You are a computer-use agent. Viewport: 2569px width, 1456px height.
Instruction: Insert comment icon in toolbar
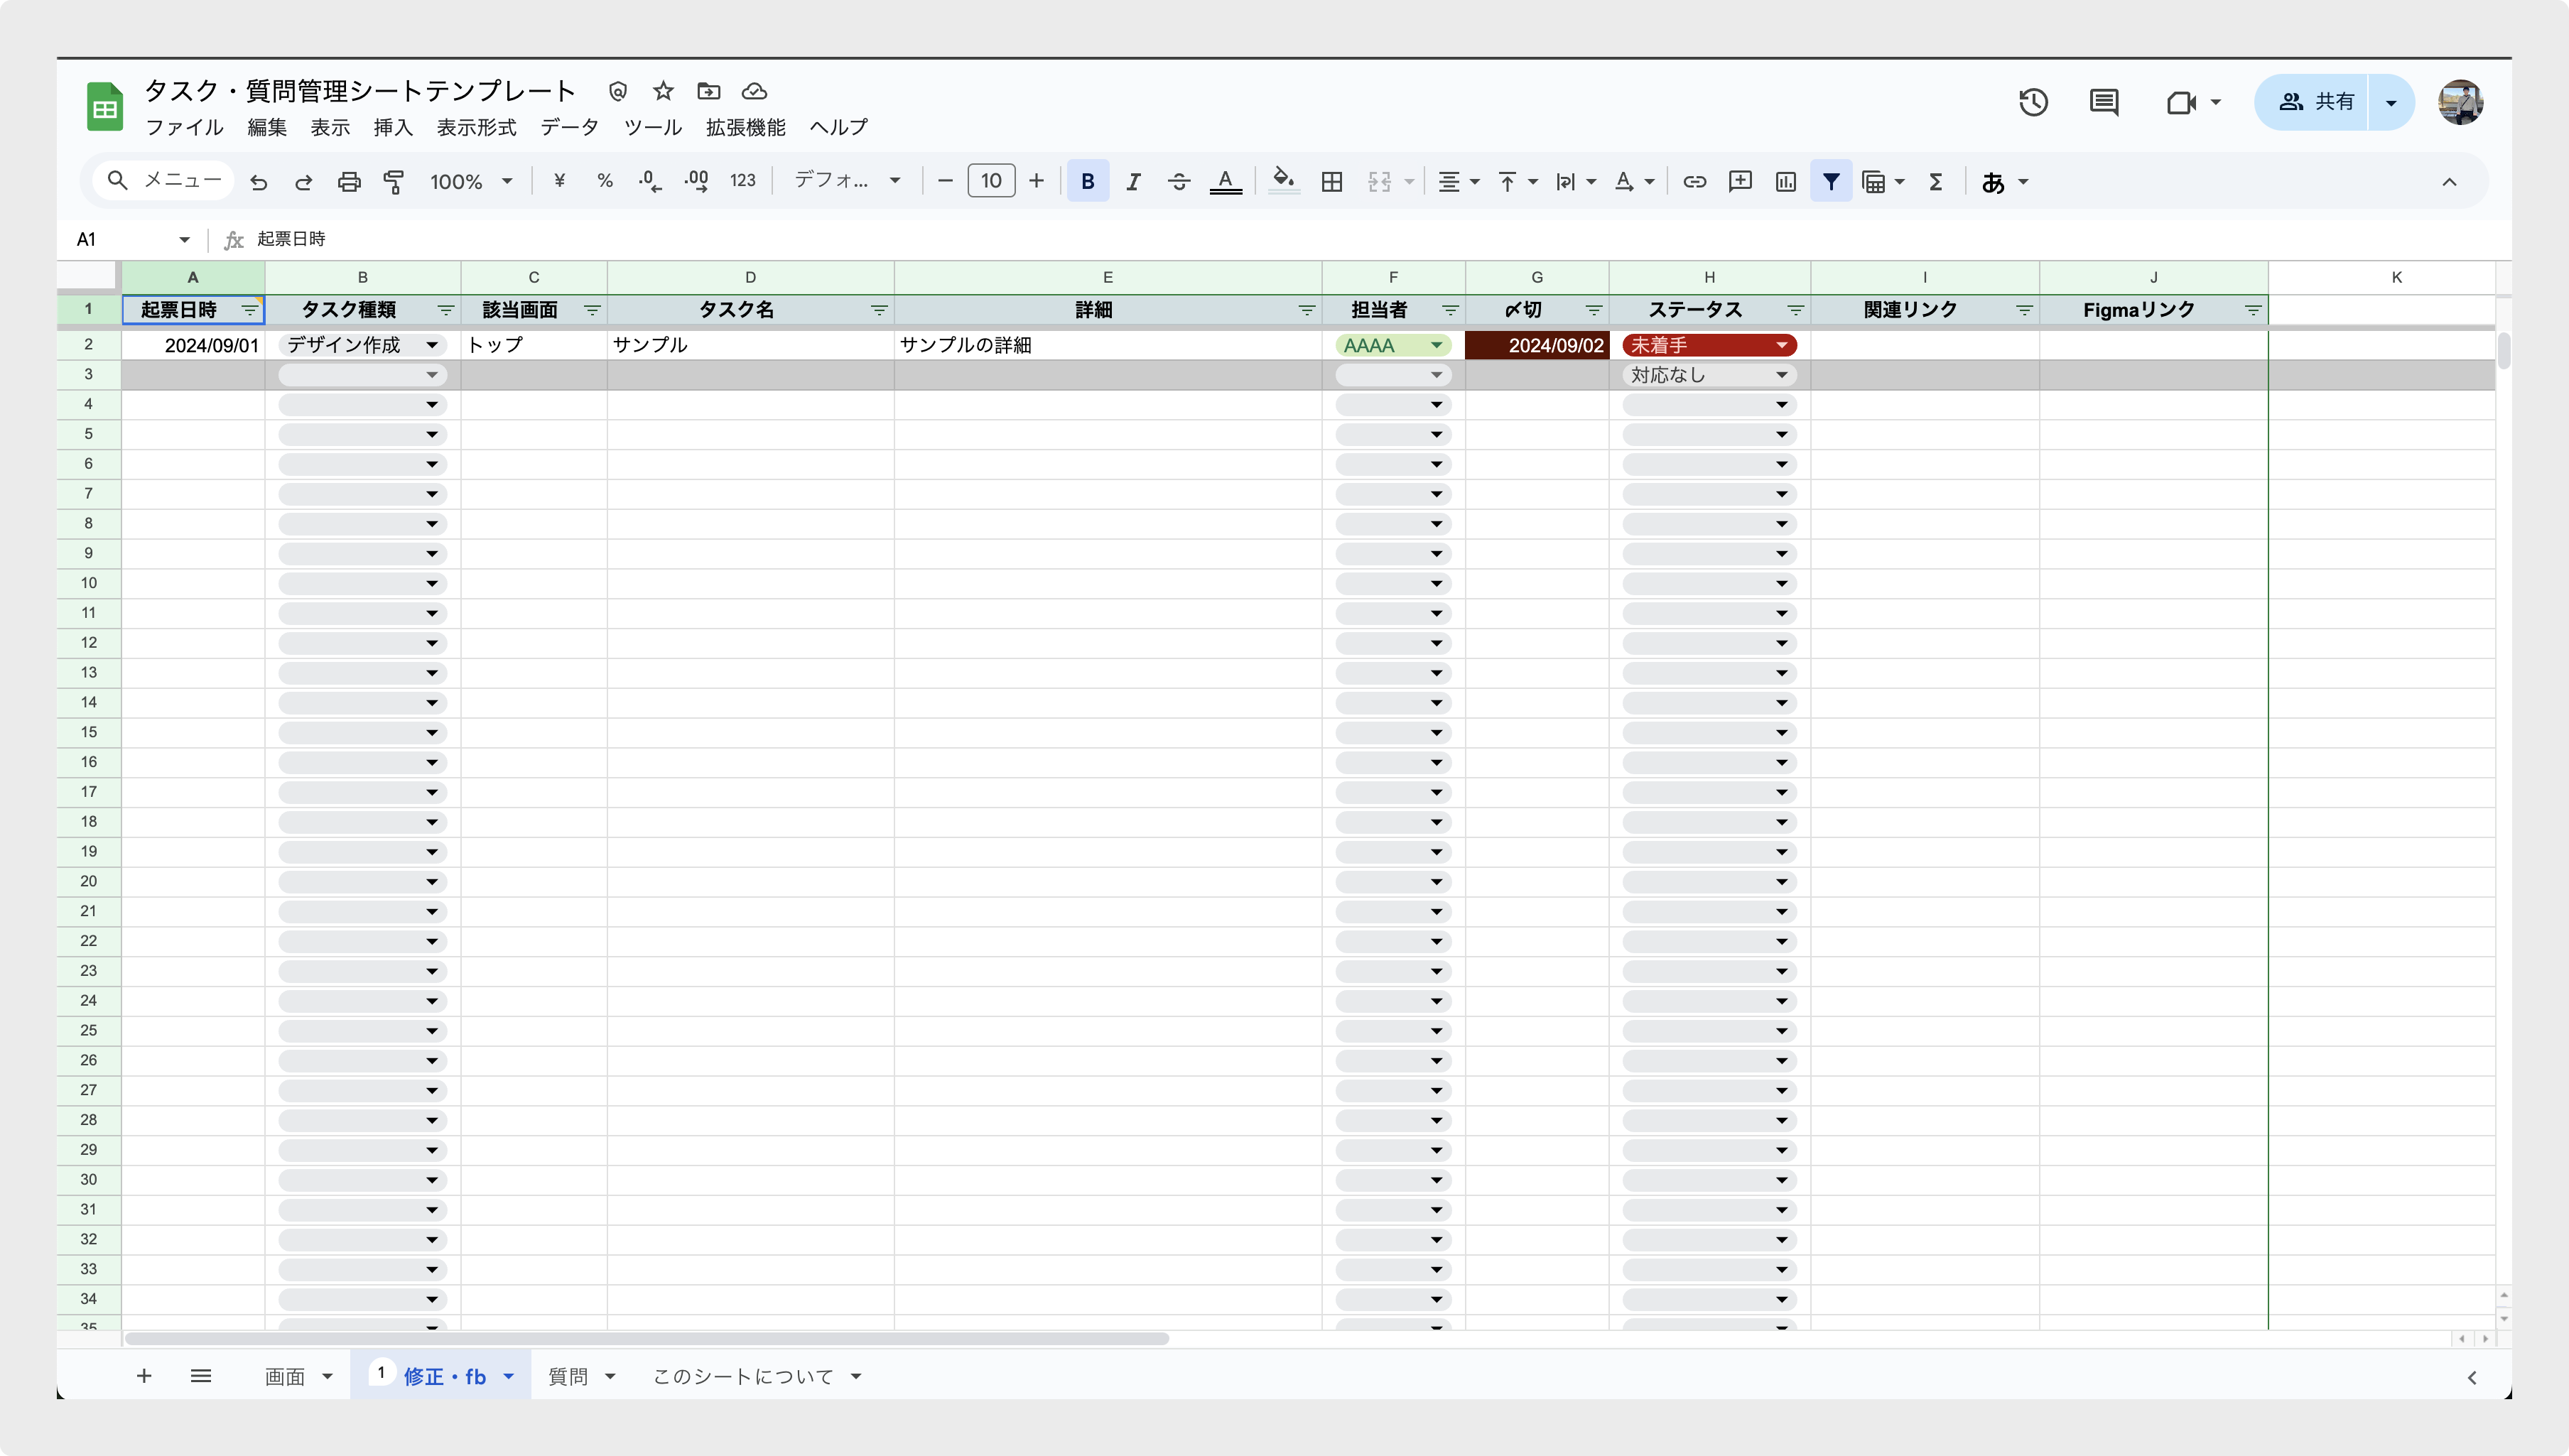1740,181
